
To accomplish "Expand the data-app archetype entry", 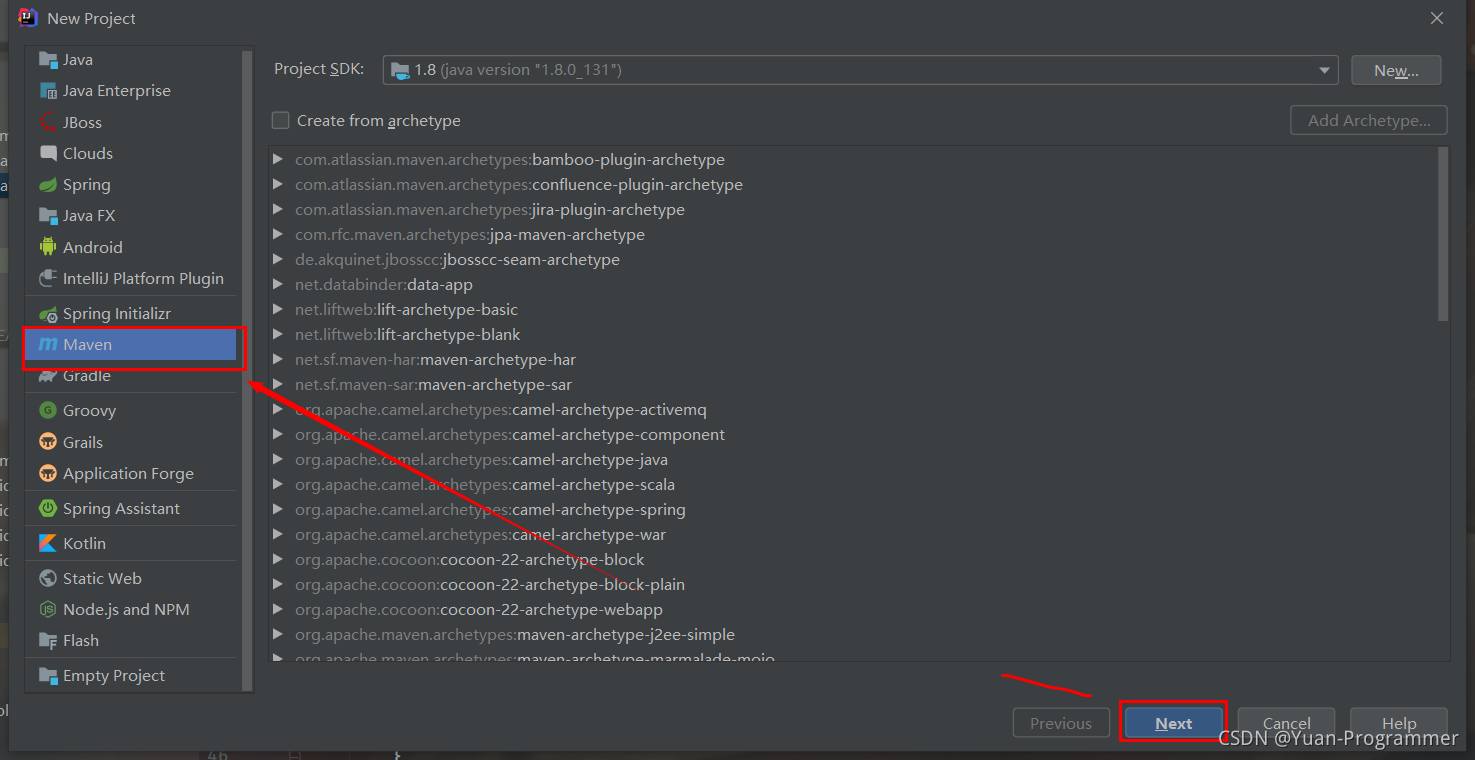I will tap(277, 284).
